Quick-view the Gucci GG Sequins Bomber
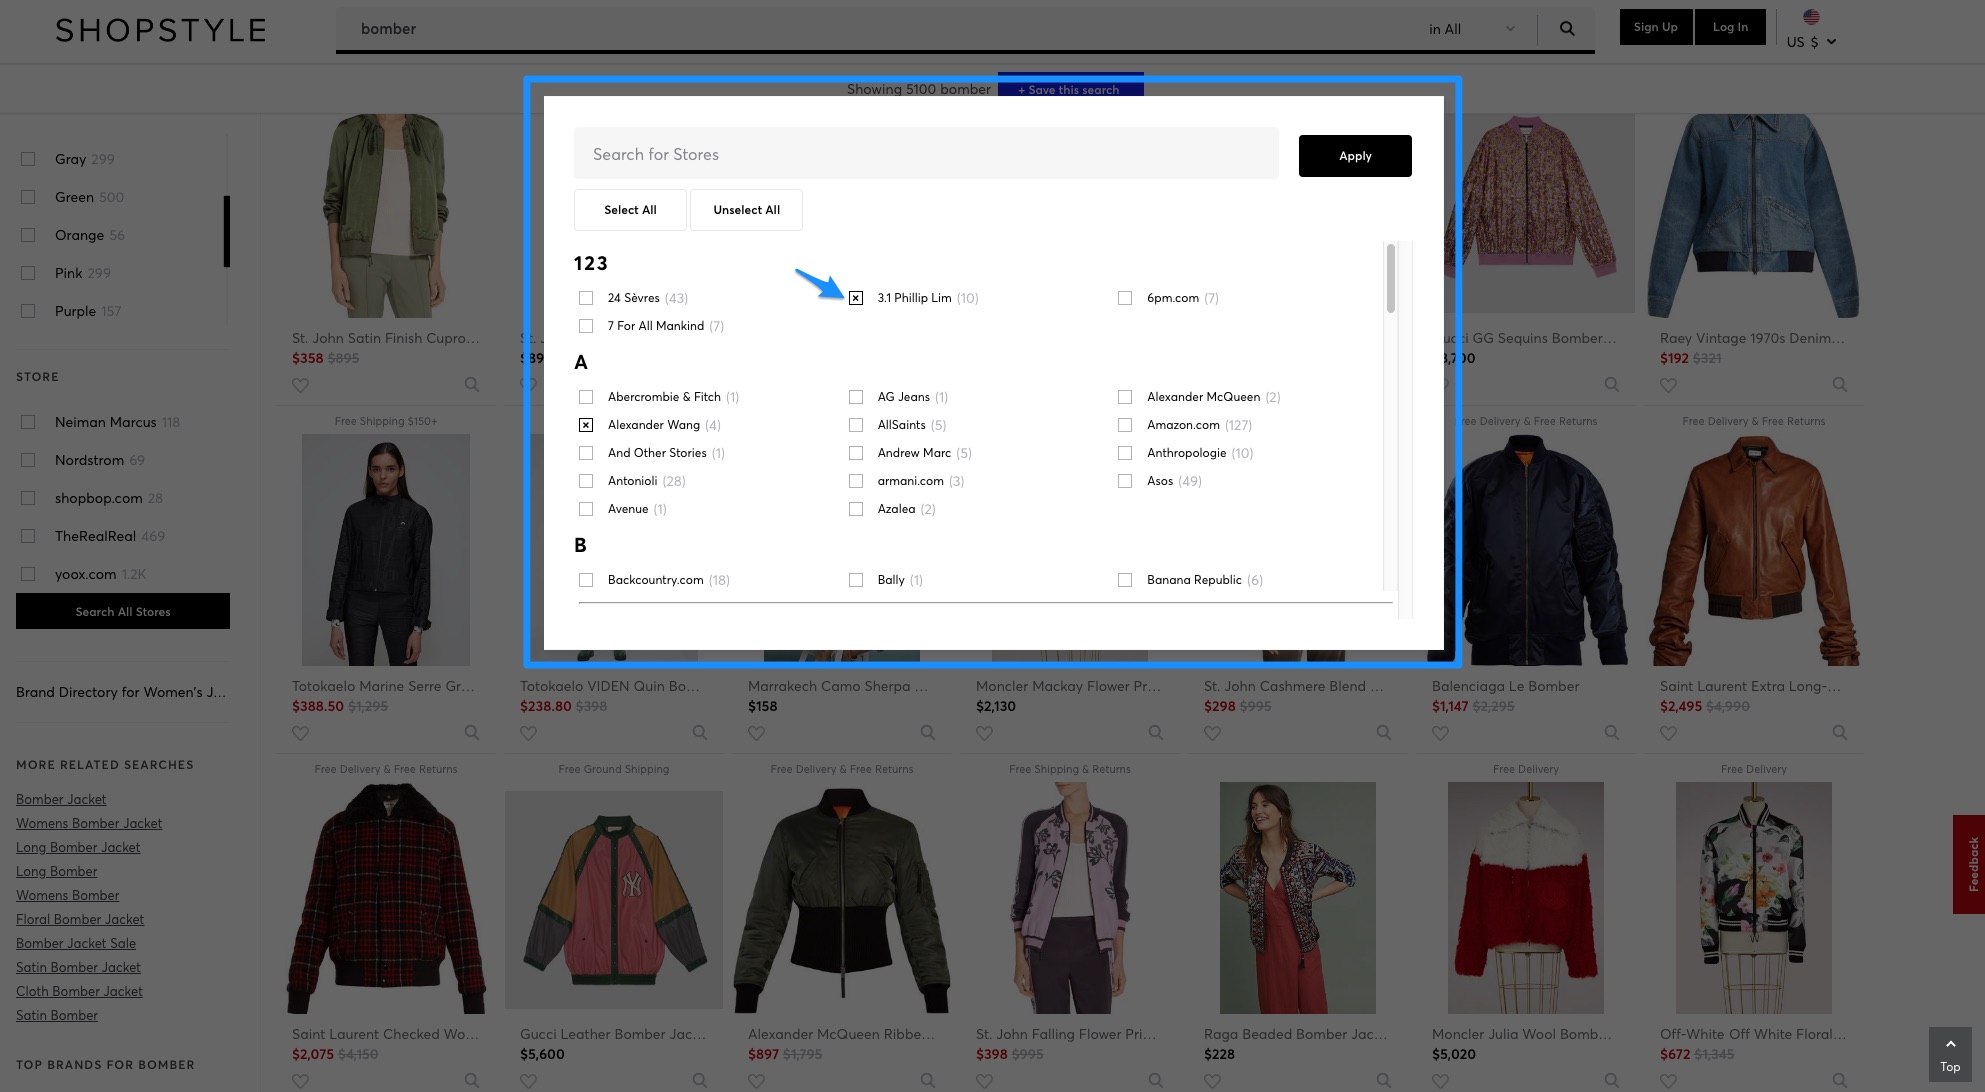1985x1092 pixels. click(x=1611, y=385)
